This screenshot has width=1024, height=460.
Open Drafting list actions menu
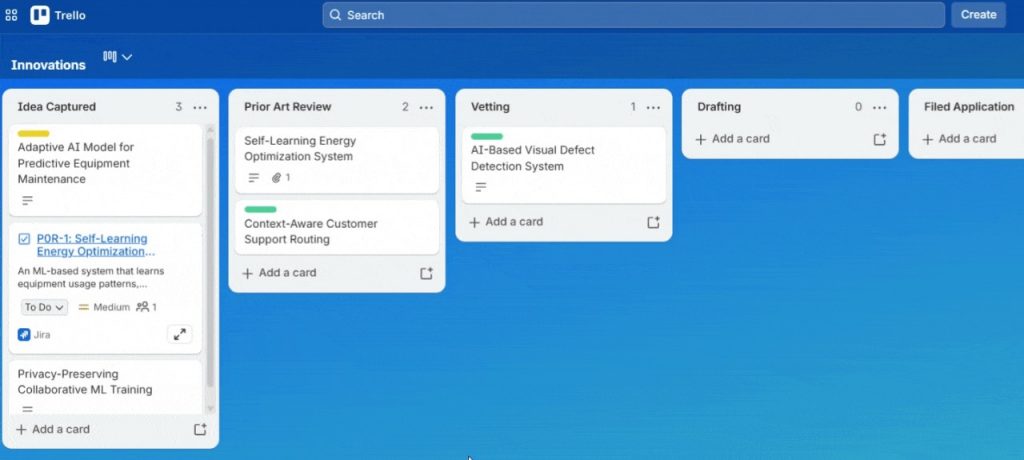pos(880,107)
